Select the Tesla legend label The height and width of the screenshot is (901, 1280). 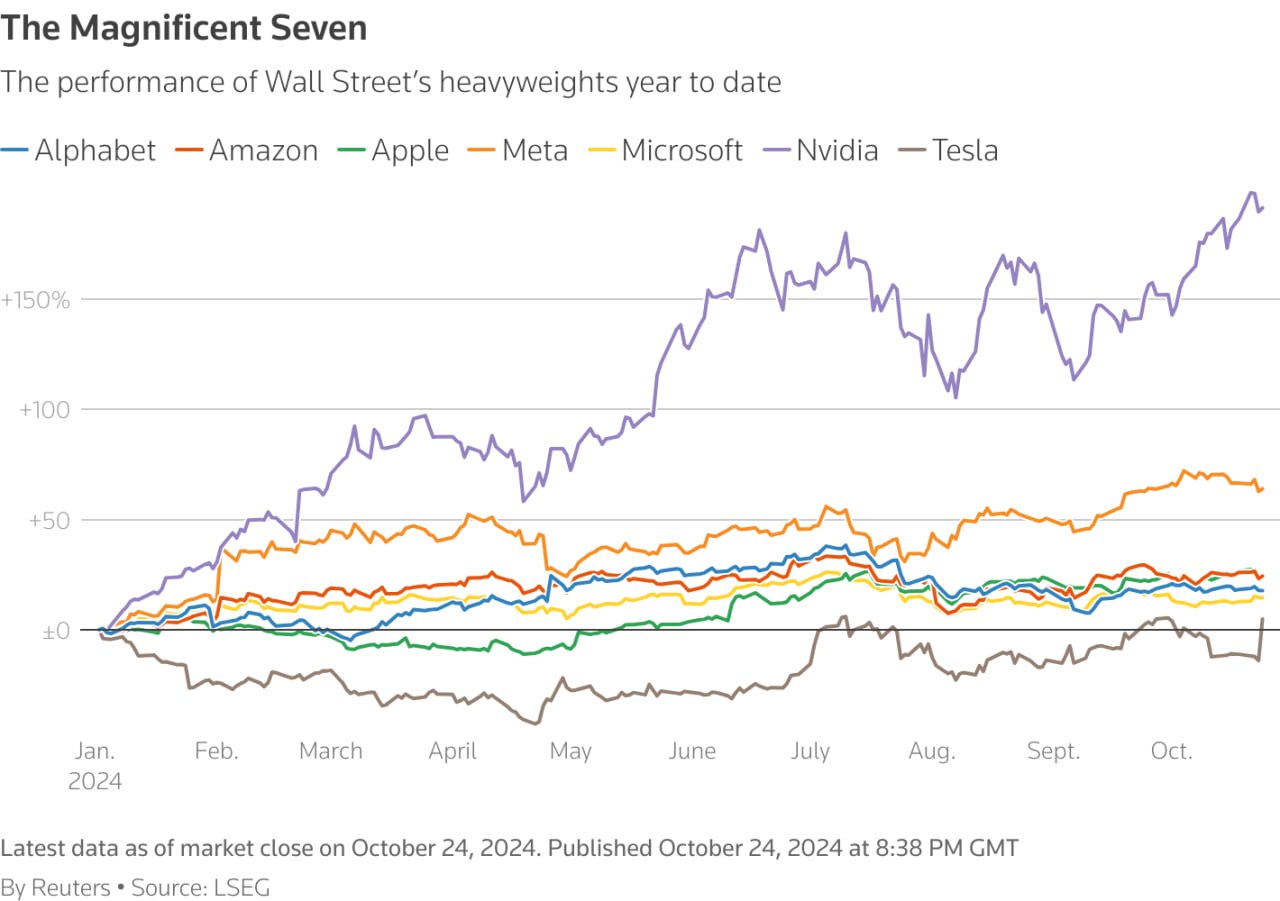pos(965,151)
